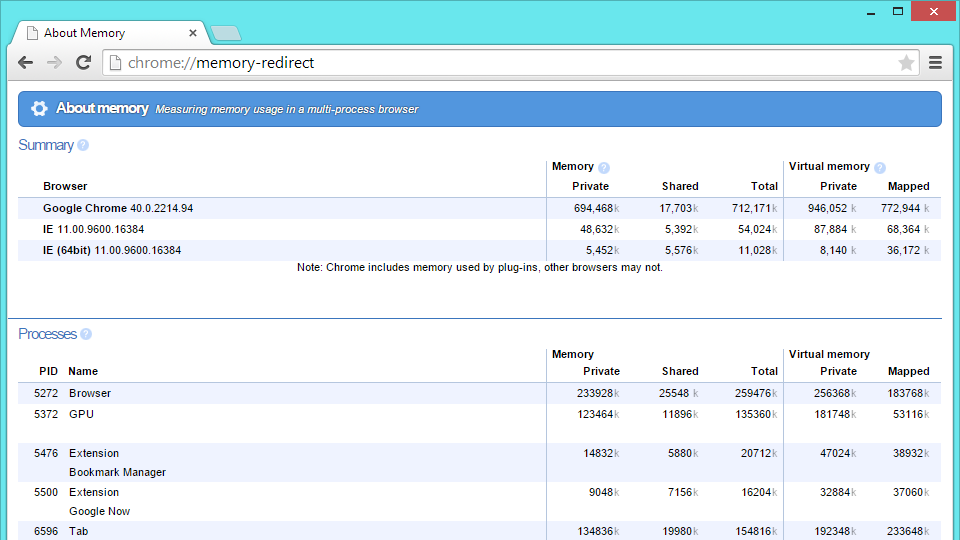The height and width of the screenshot is (540, 960).
Task: Click the Memory column help icon in Summary
Action: point(604,168)
